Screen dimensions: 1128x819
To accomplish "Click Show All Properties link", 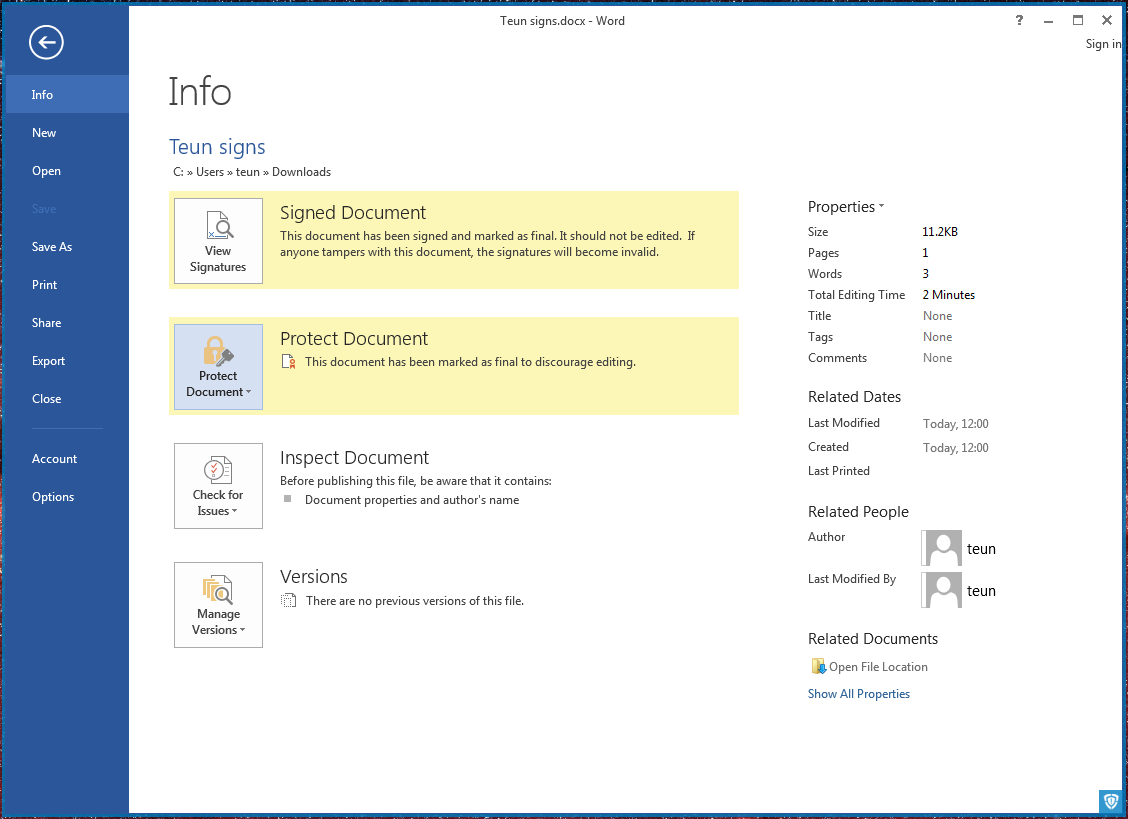I will tap(858, 694).
